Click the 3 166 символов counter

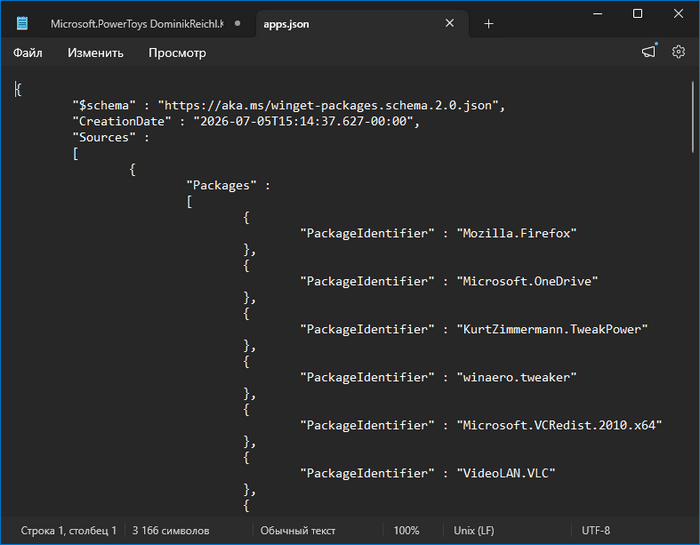[171, 530]
